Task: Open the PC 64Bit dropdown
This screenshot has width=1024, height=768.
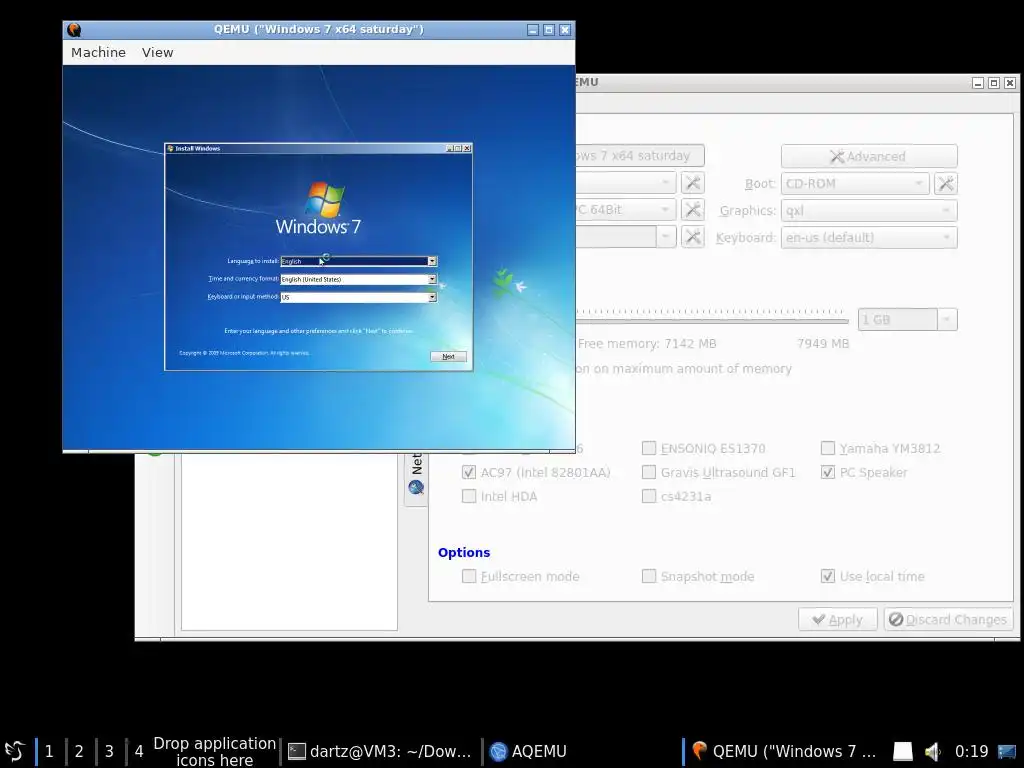Action: [x=625, y=210]
